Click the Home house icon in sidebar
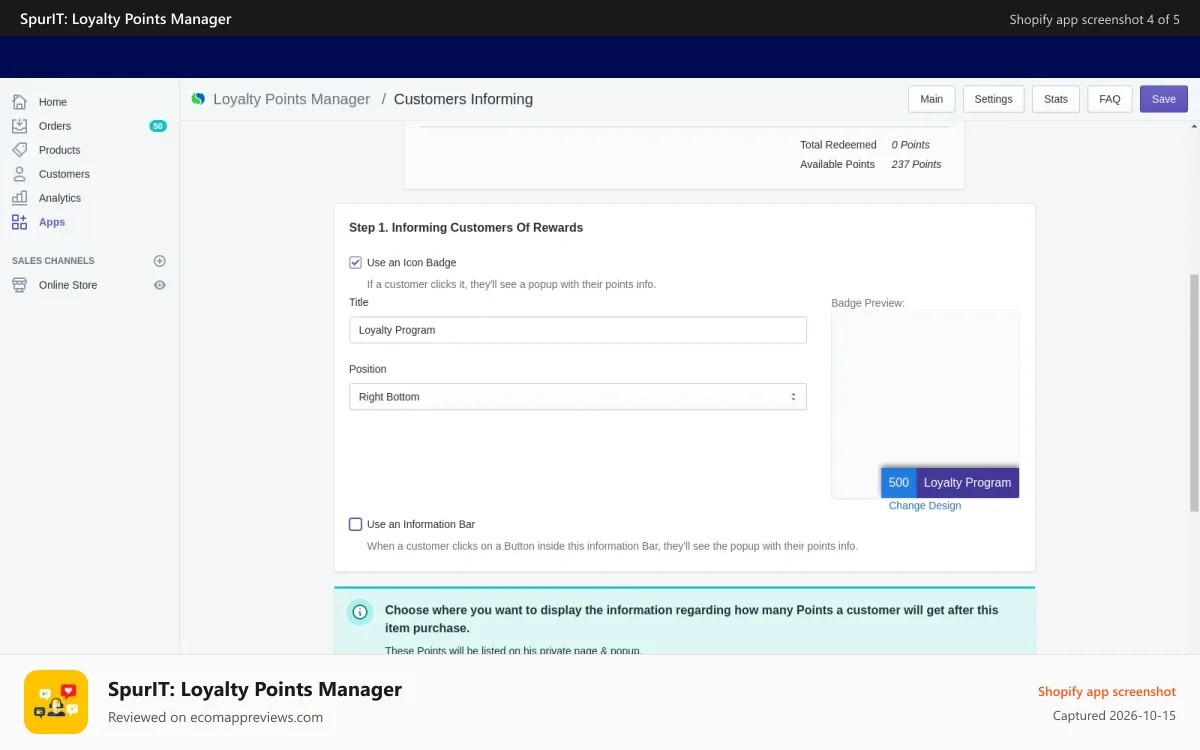 (x=19, y=102)
